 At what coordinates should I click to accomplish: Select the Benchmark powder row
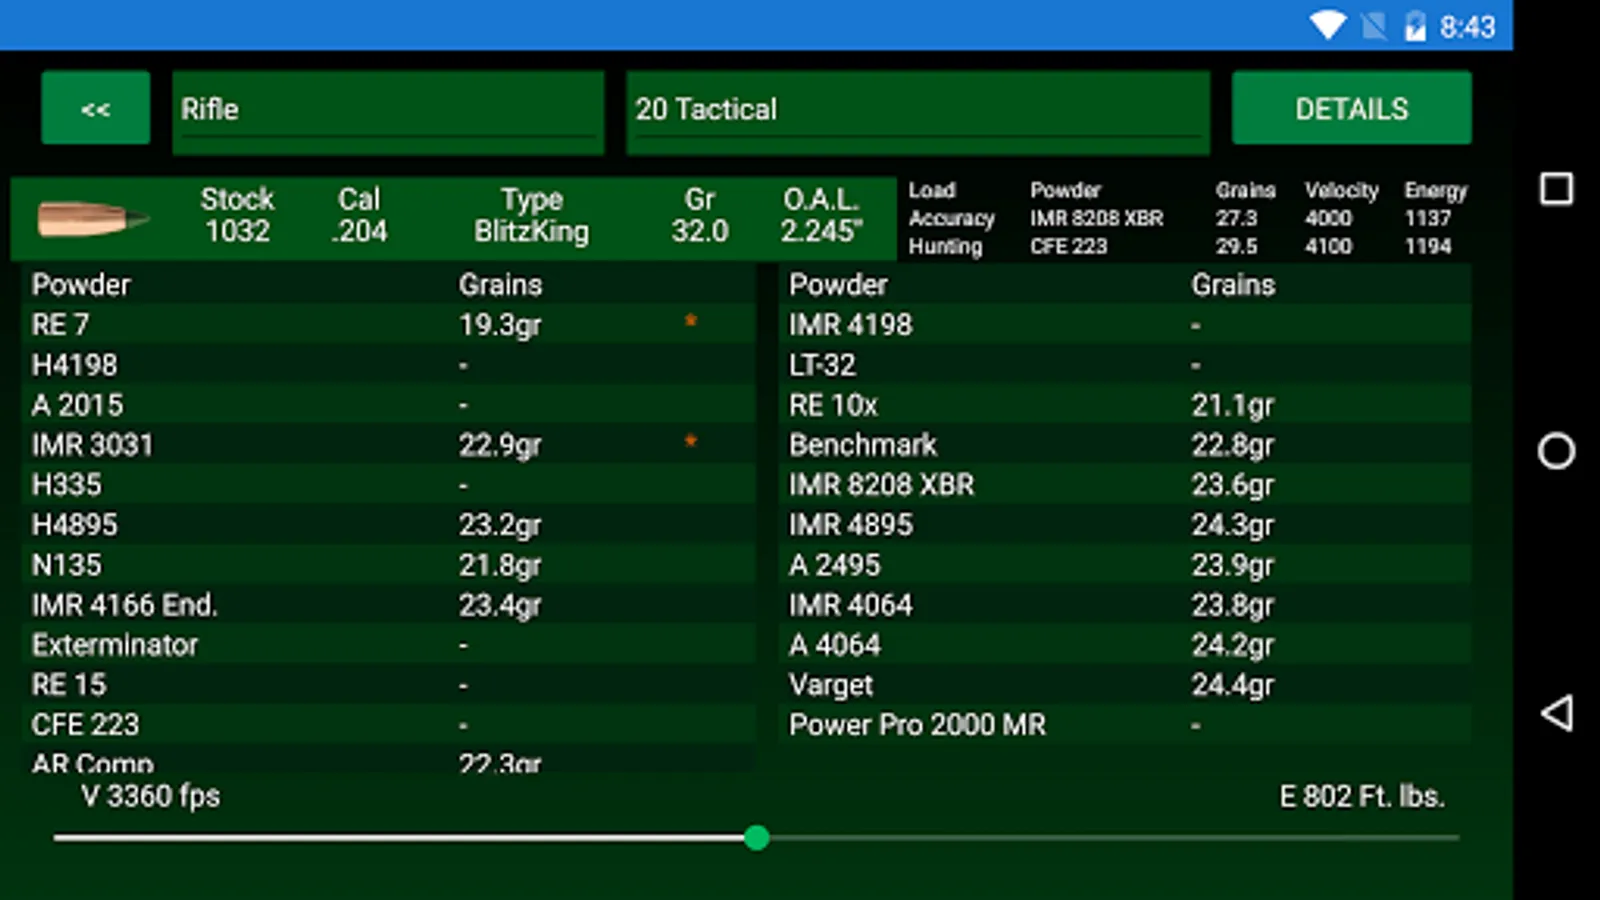(x=1125, y=444)
